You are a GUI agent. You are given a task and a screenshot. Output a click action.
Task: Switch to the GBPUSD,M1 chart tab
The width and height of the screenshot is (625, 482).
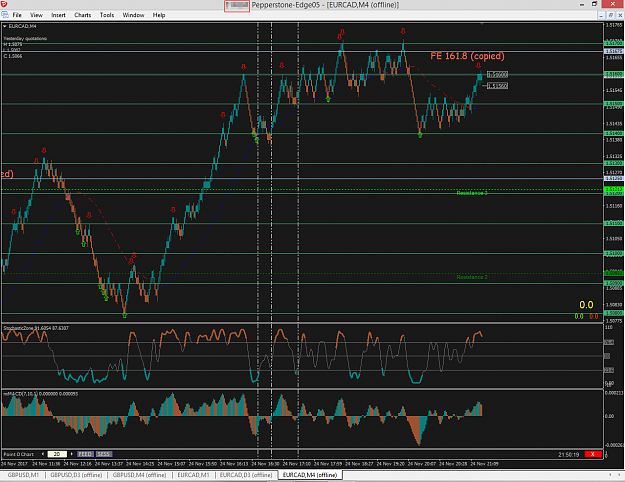point(23,475)
